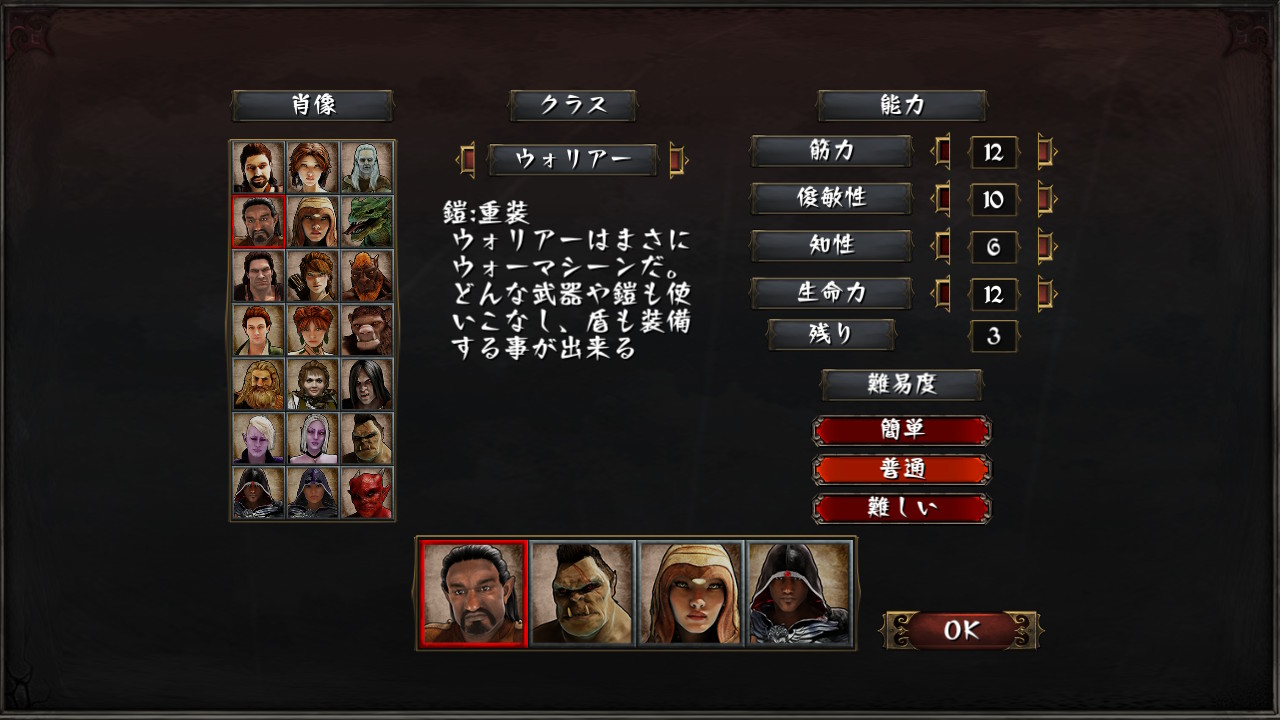Set difficulty to 簡単 (easy)
1280x720 pixels.
902,430
